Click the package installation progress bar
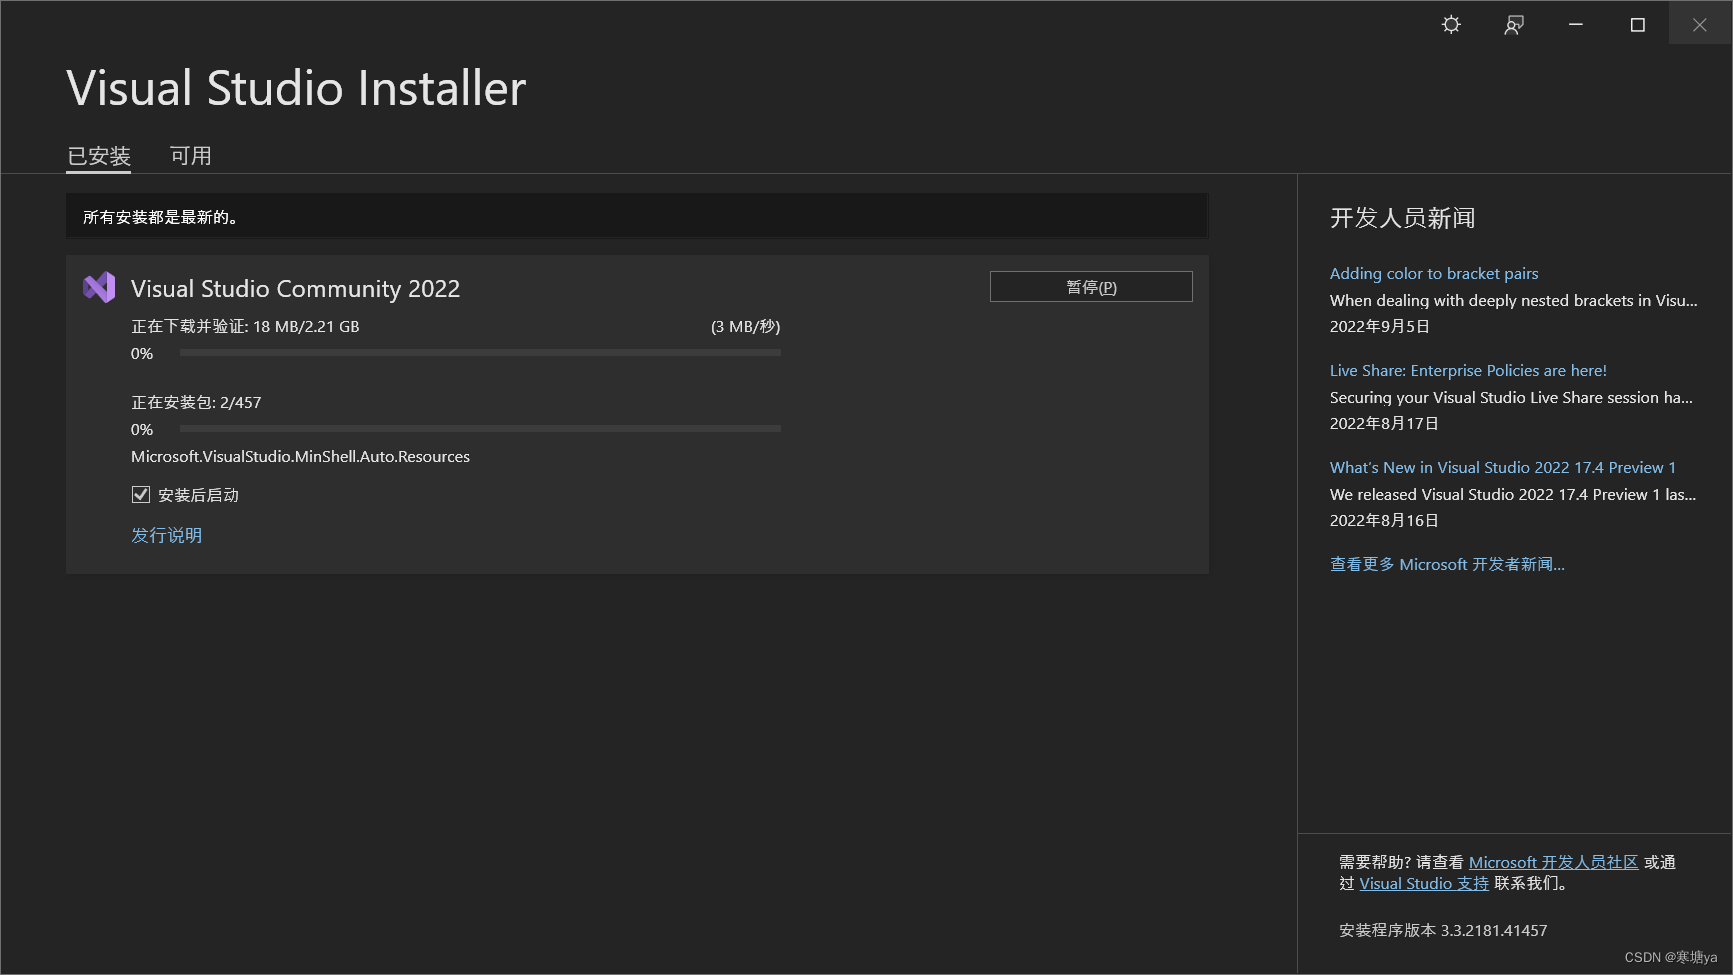The image size is (1733, 975). click(480, 429)
